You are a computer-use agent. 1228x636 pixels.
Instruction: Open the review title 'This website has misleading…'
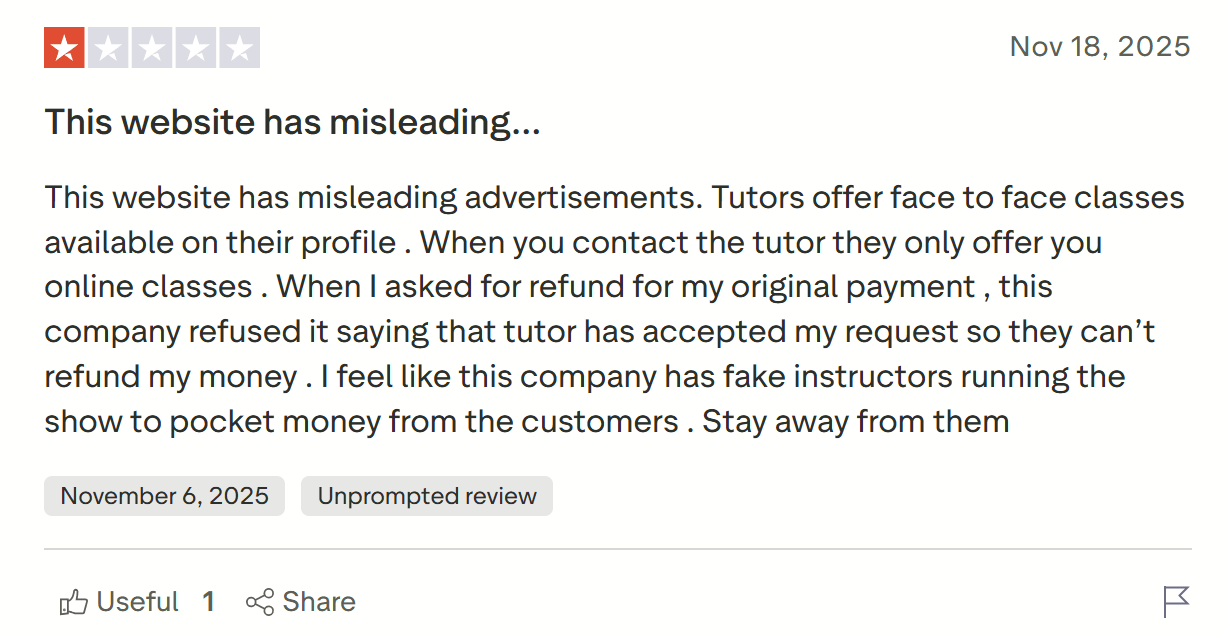(x=293, y=123)
